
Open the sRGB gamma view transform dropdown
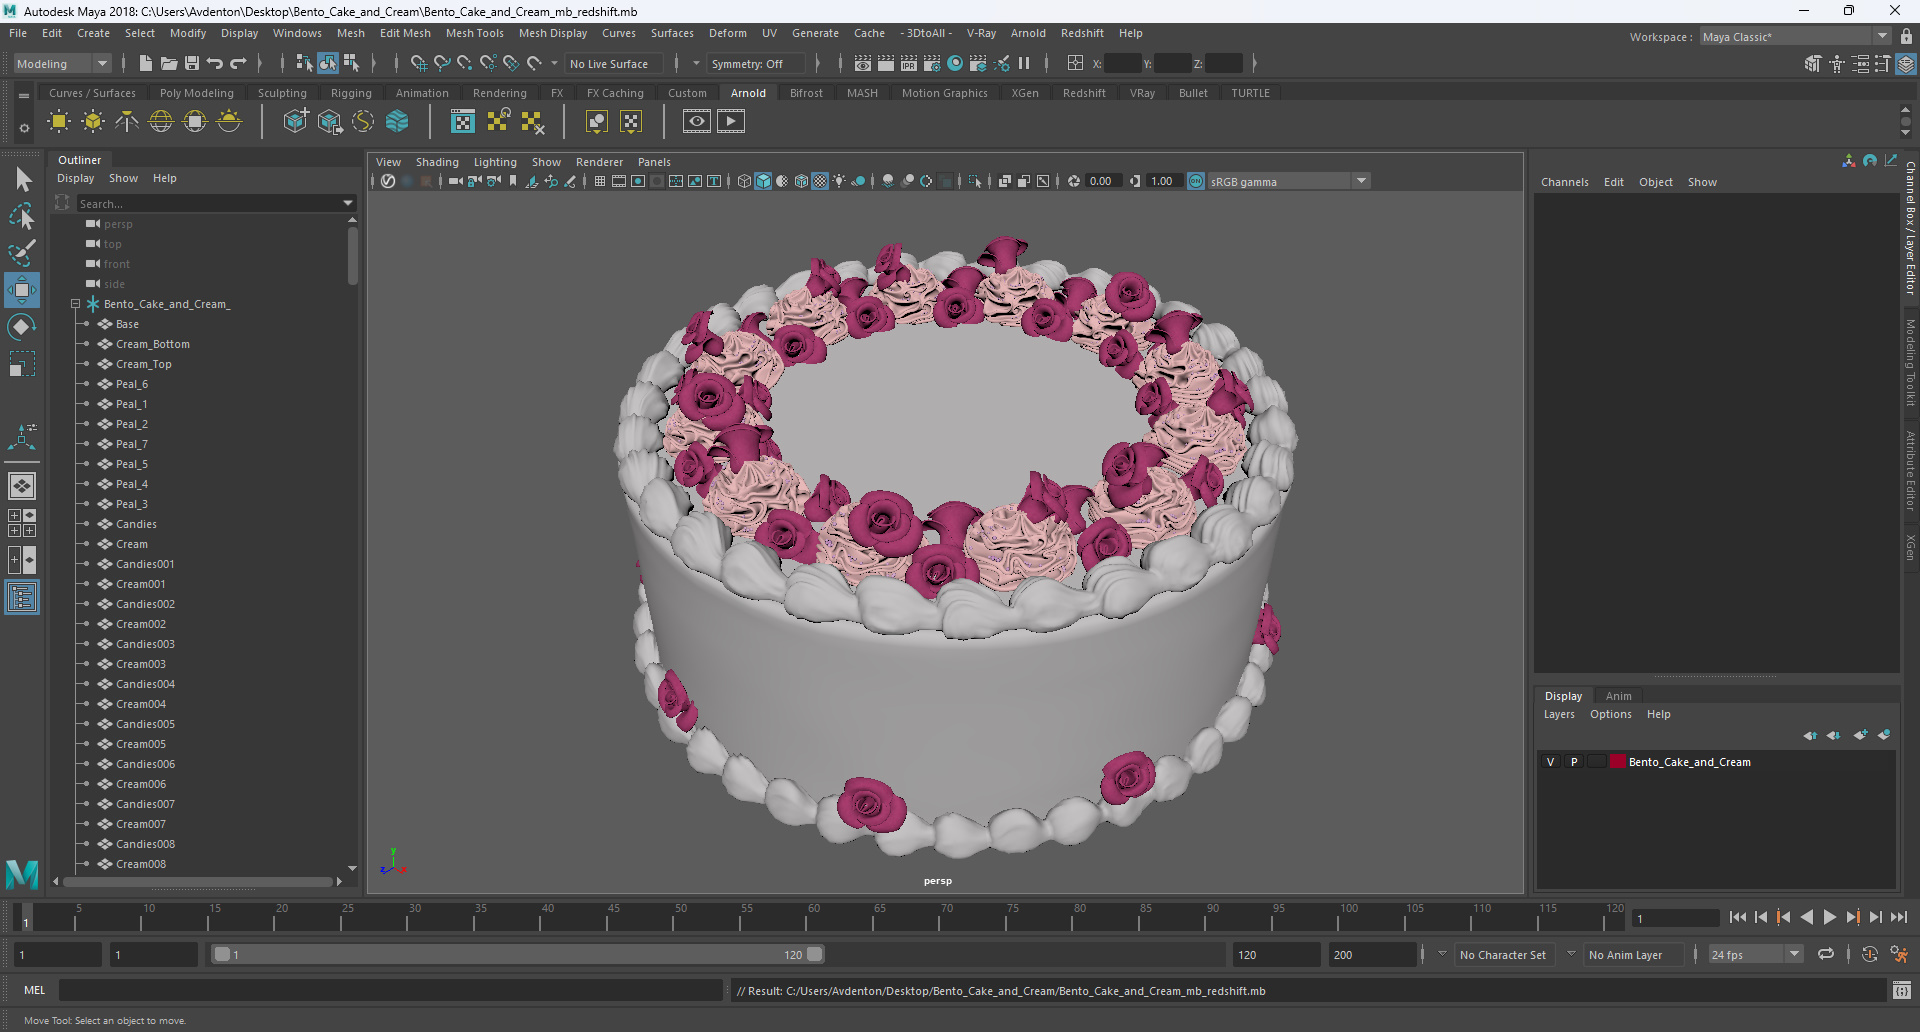1288,181
